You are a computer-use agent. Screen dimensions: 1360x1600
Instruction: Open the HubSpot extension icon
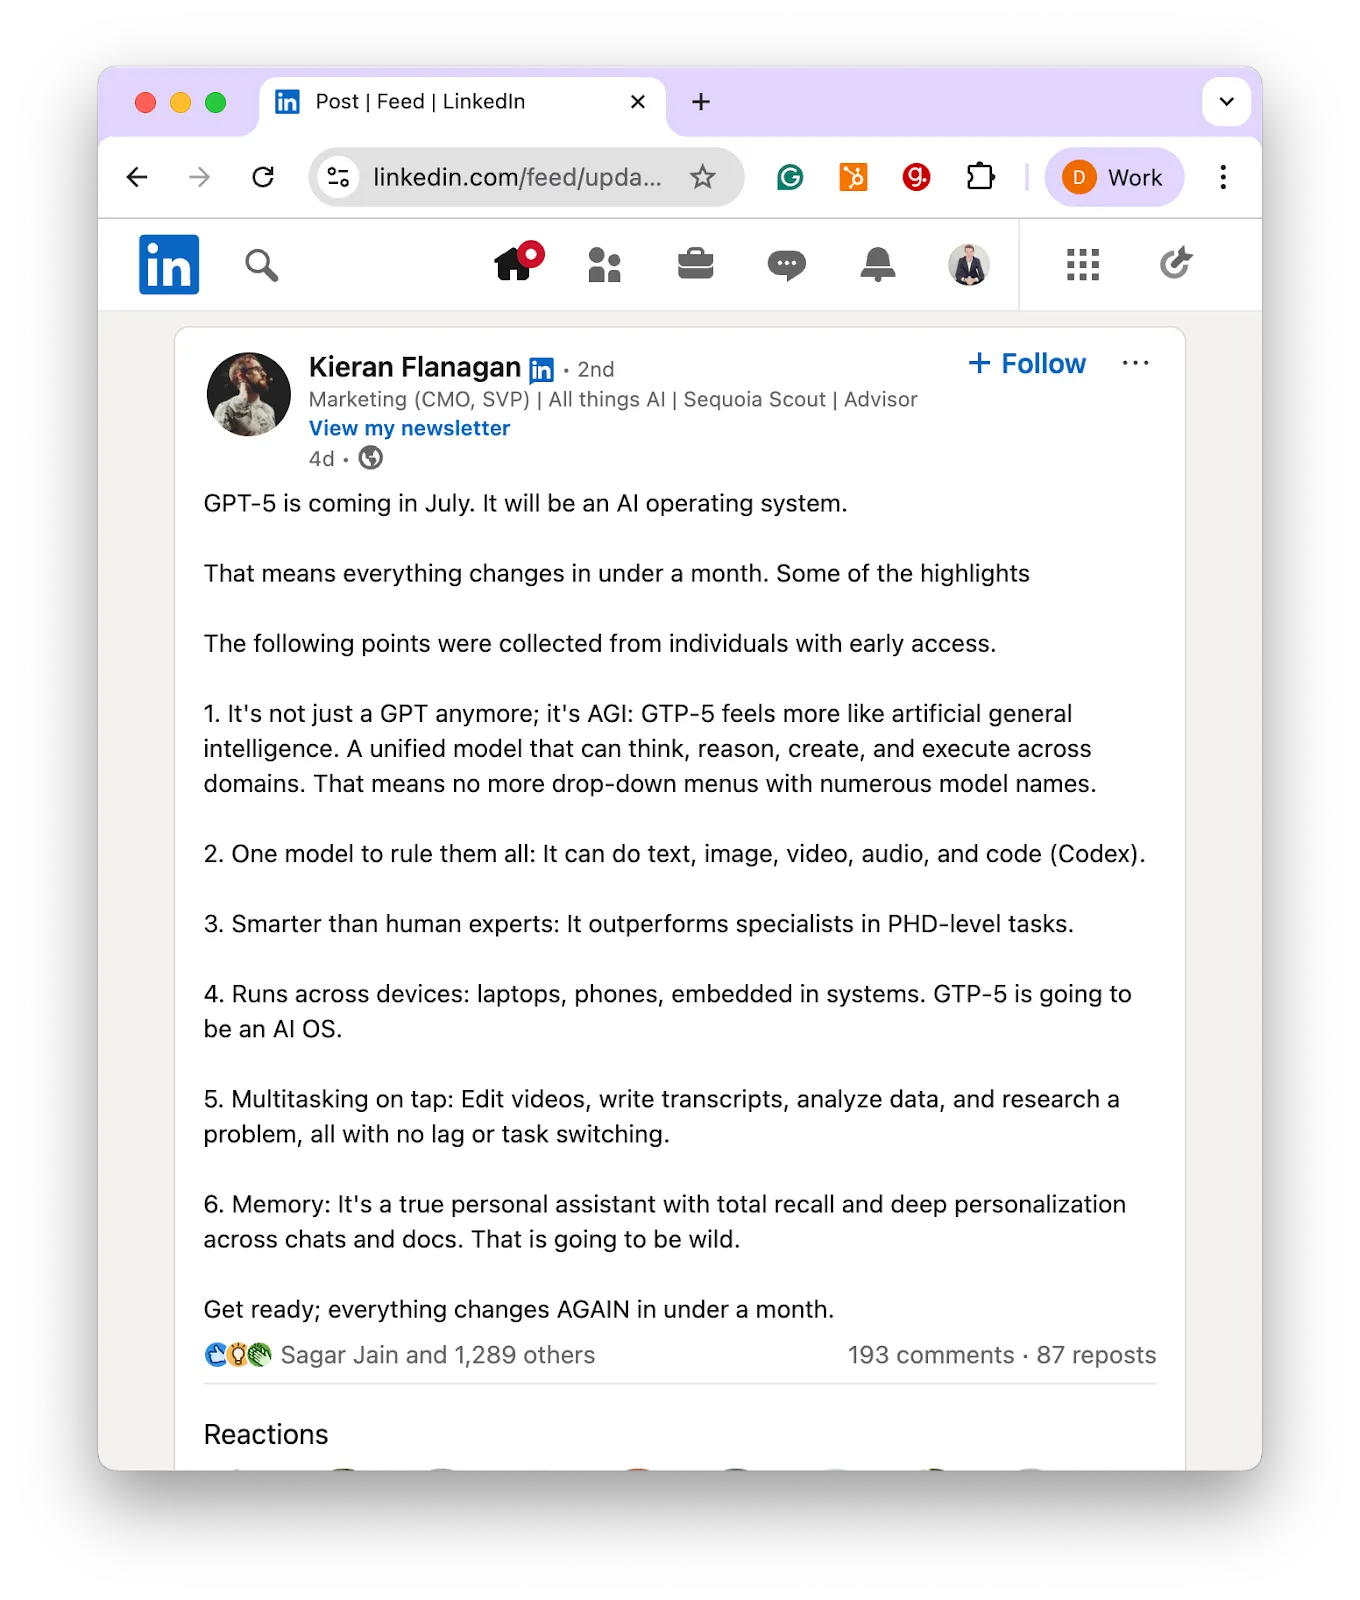point(853,177)
